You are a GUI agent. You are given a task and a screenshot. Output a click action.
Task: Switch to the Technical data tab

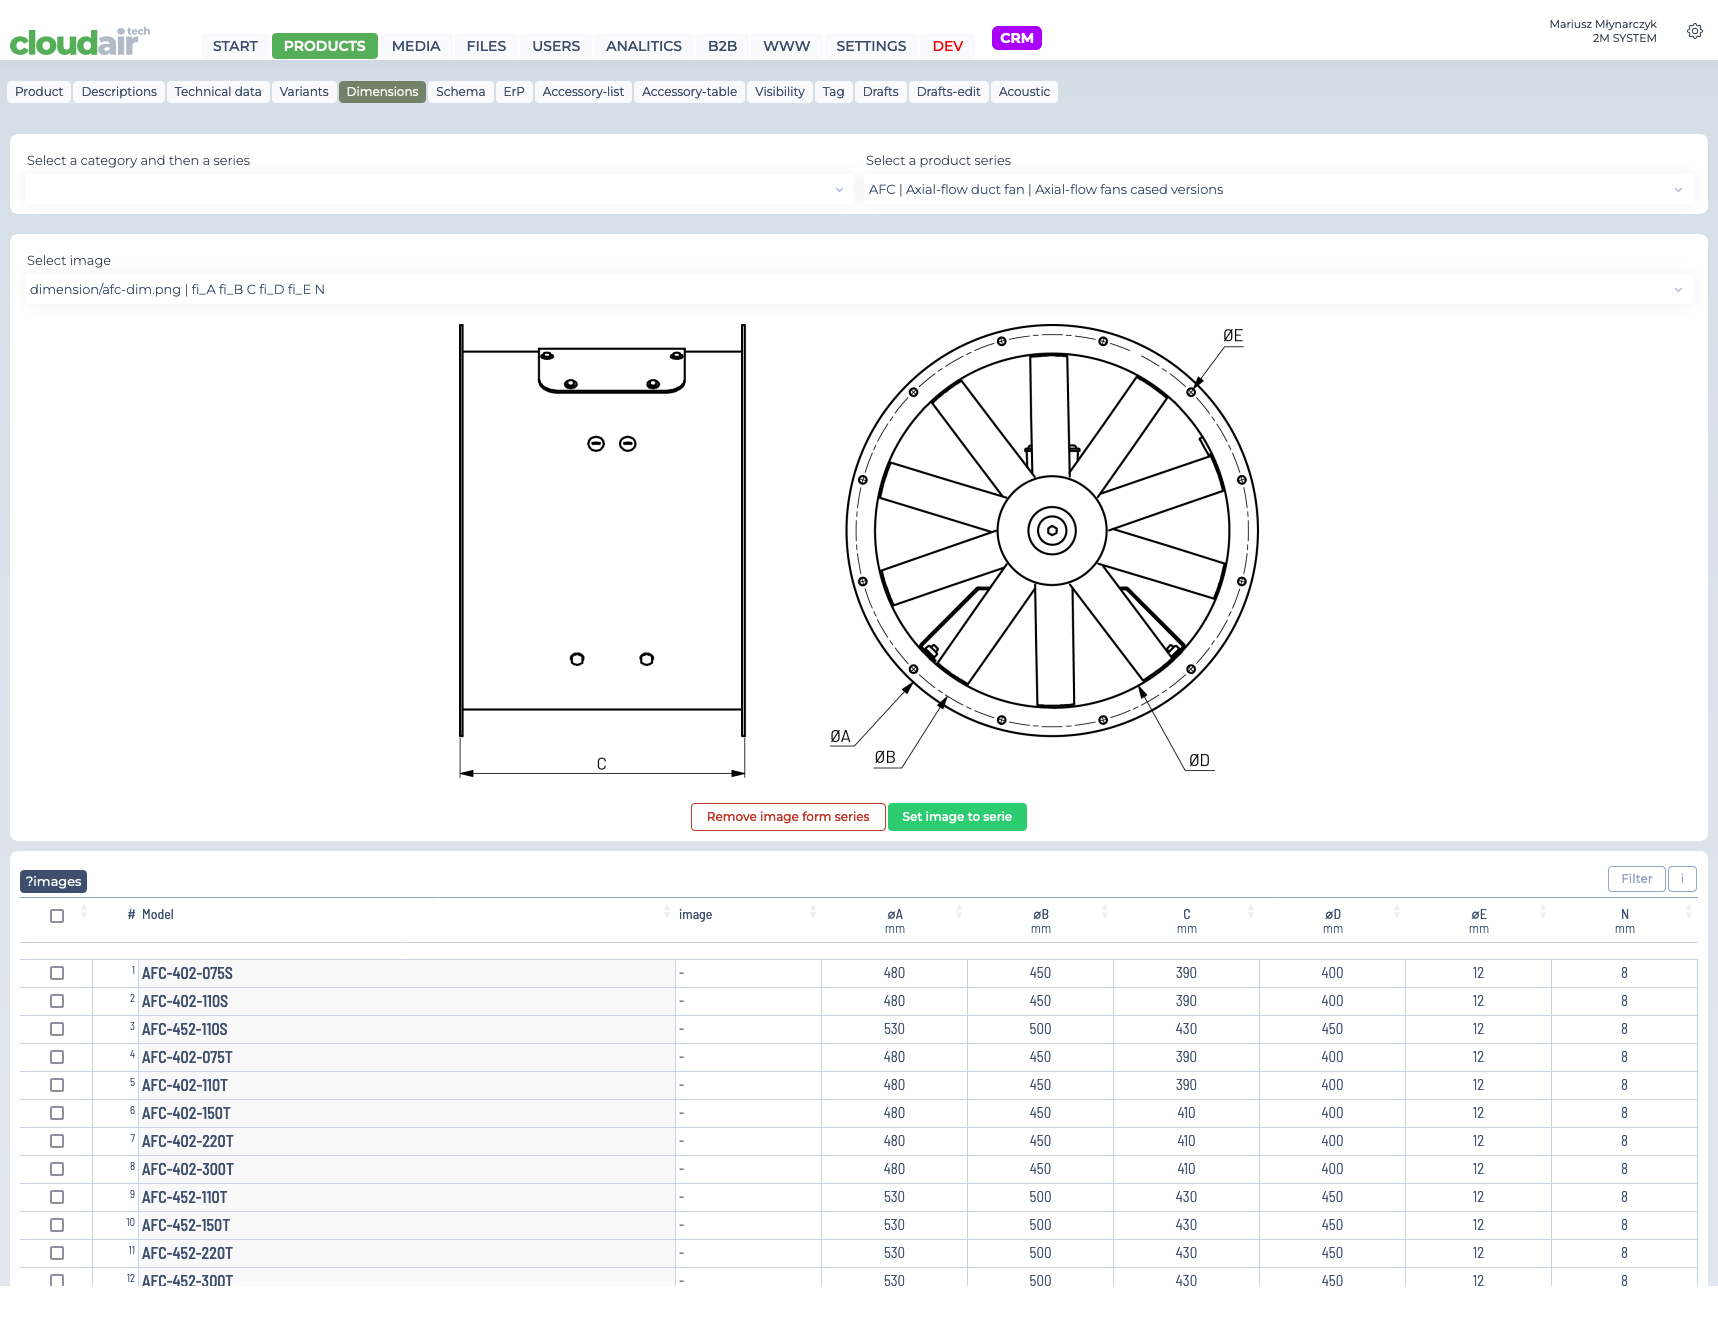(218, 92)
